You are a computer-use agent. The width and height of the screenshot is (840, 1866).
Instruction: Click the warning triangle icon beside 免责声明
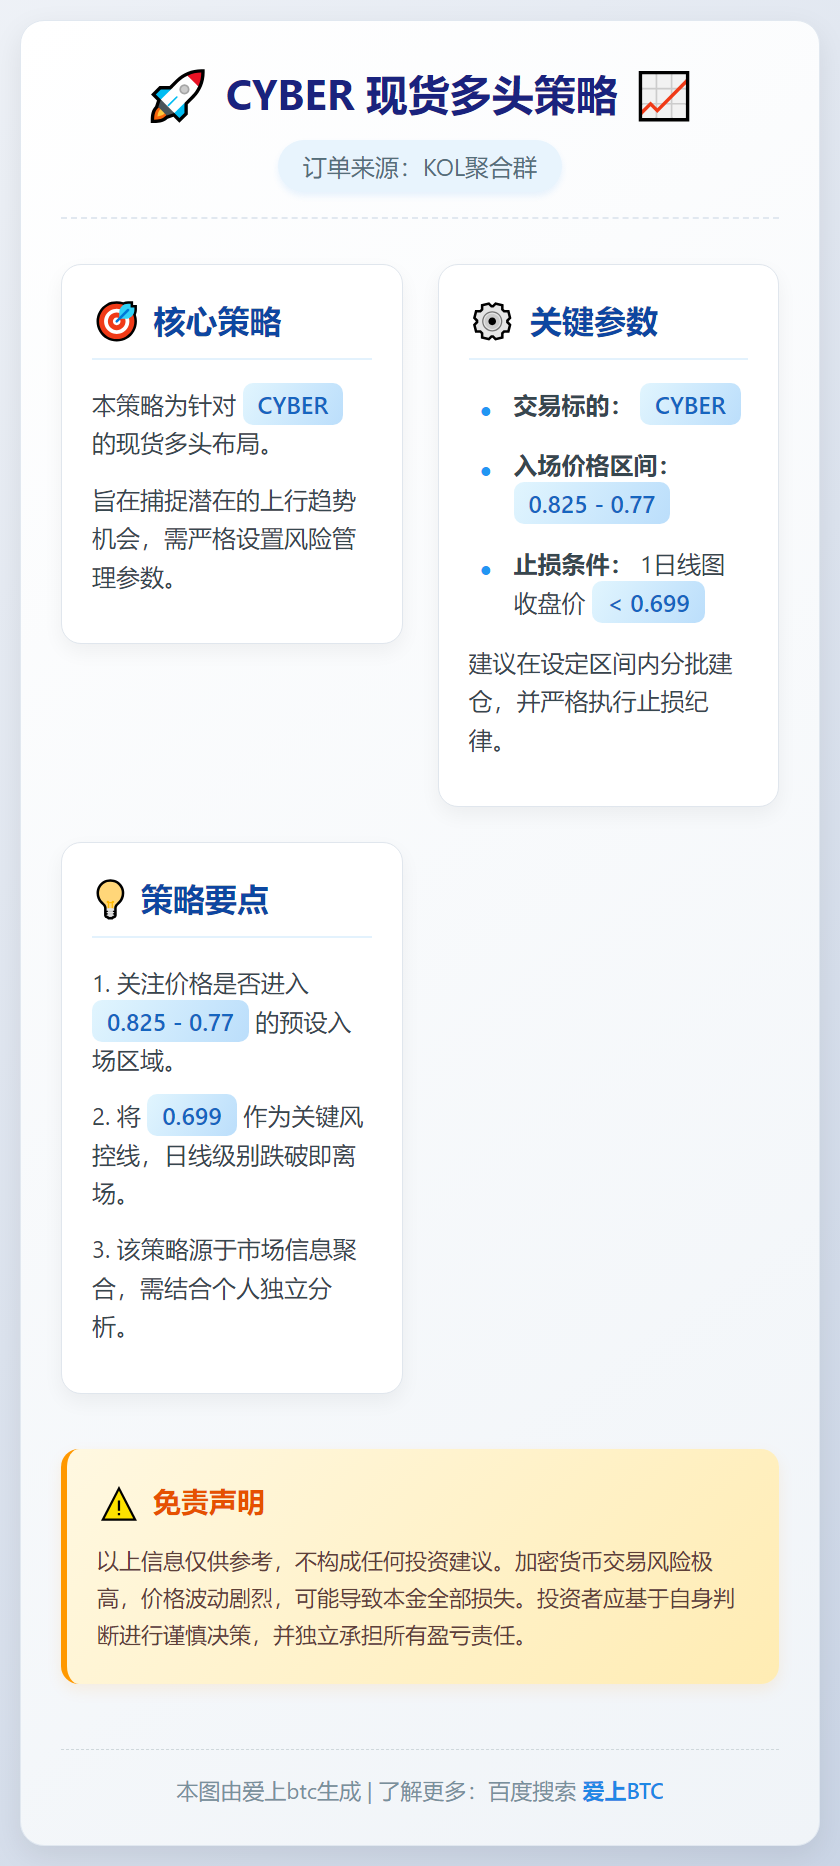119,1504
